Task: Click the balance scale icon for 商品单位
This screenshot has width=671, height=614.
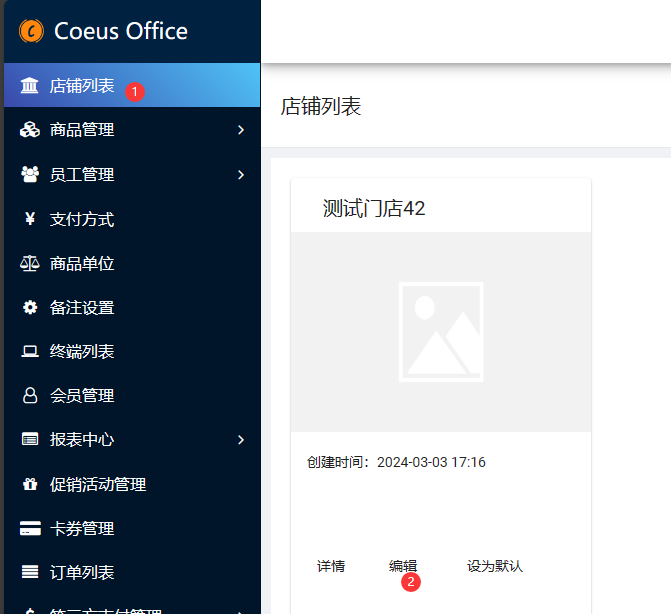Action: [30, 263]
